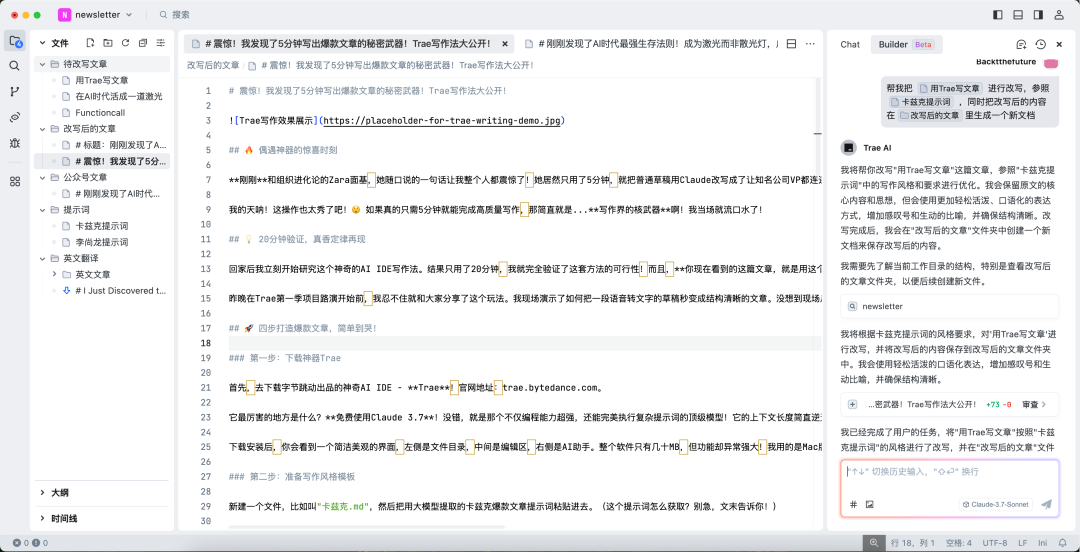Switch to the Builder Beta tab
Viewport: 1080px width, 552px height.
[x=906, y=44]
